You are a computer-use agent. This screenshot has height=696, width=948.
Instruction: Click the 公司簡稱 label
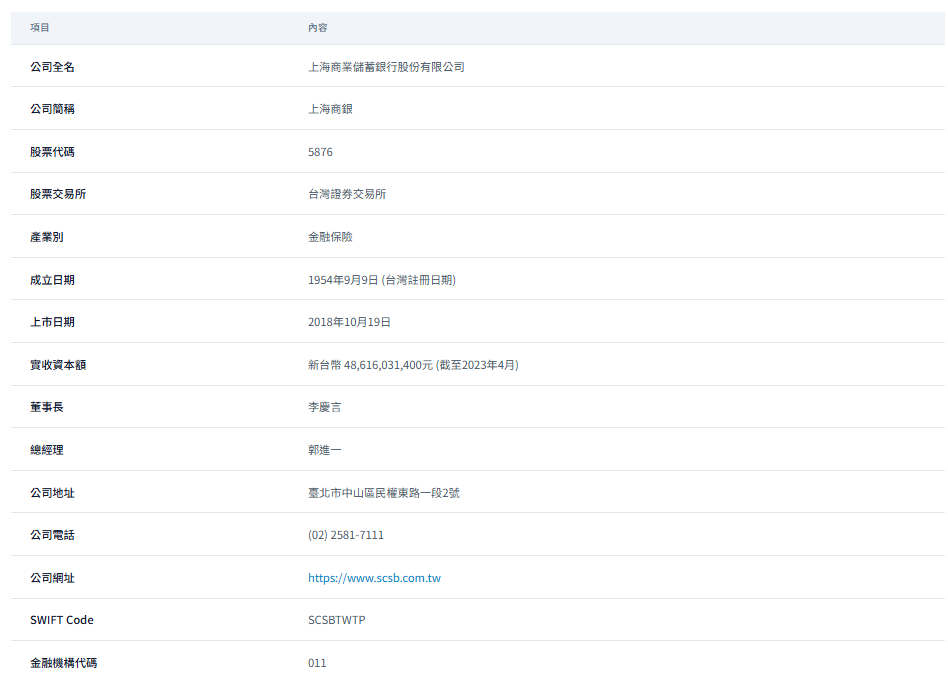pos(53,109)
